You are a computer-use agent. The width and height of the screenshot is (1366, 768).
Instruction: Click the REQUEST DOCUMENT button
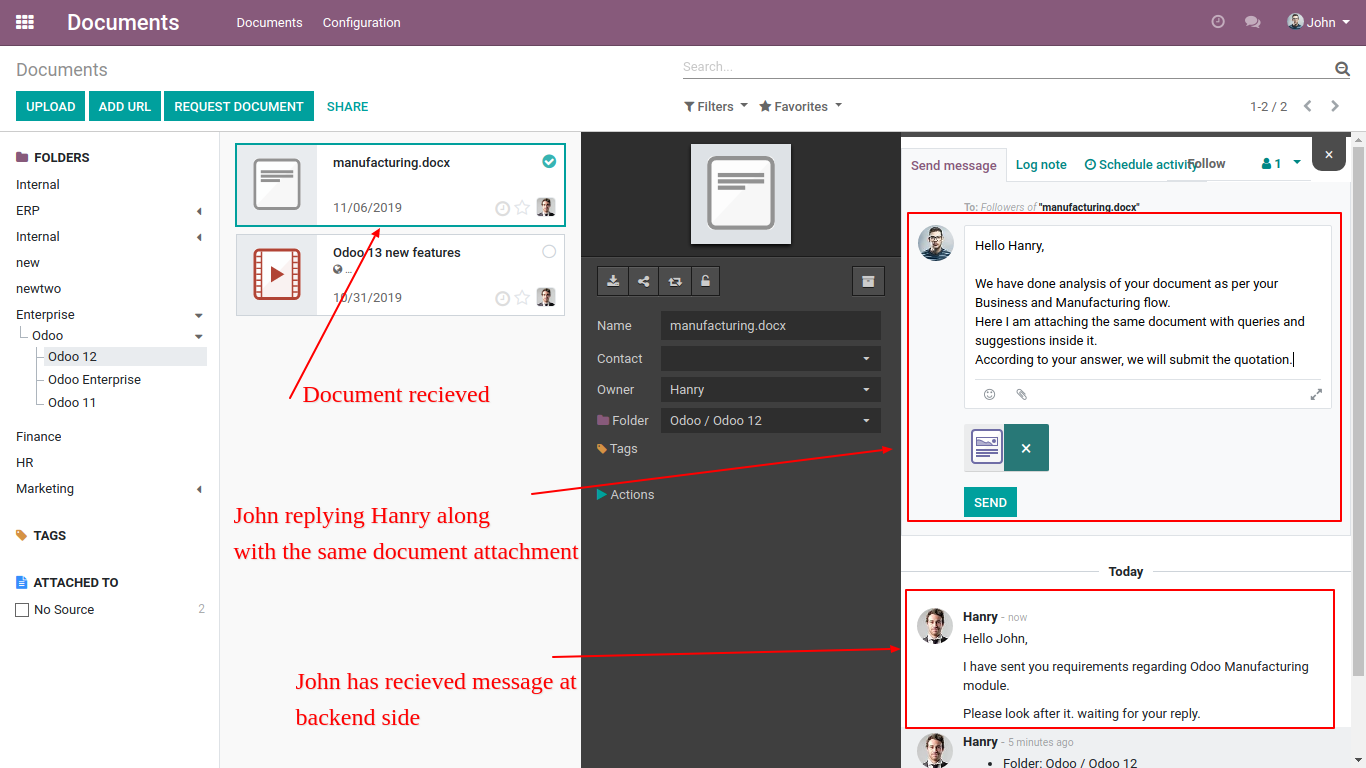point(238,106)
